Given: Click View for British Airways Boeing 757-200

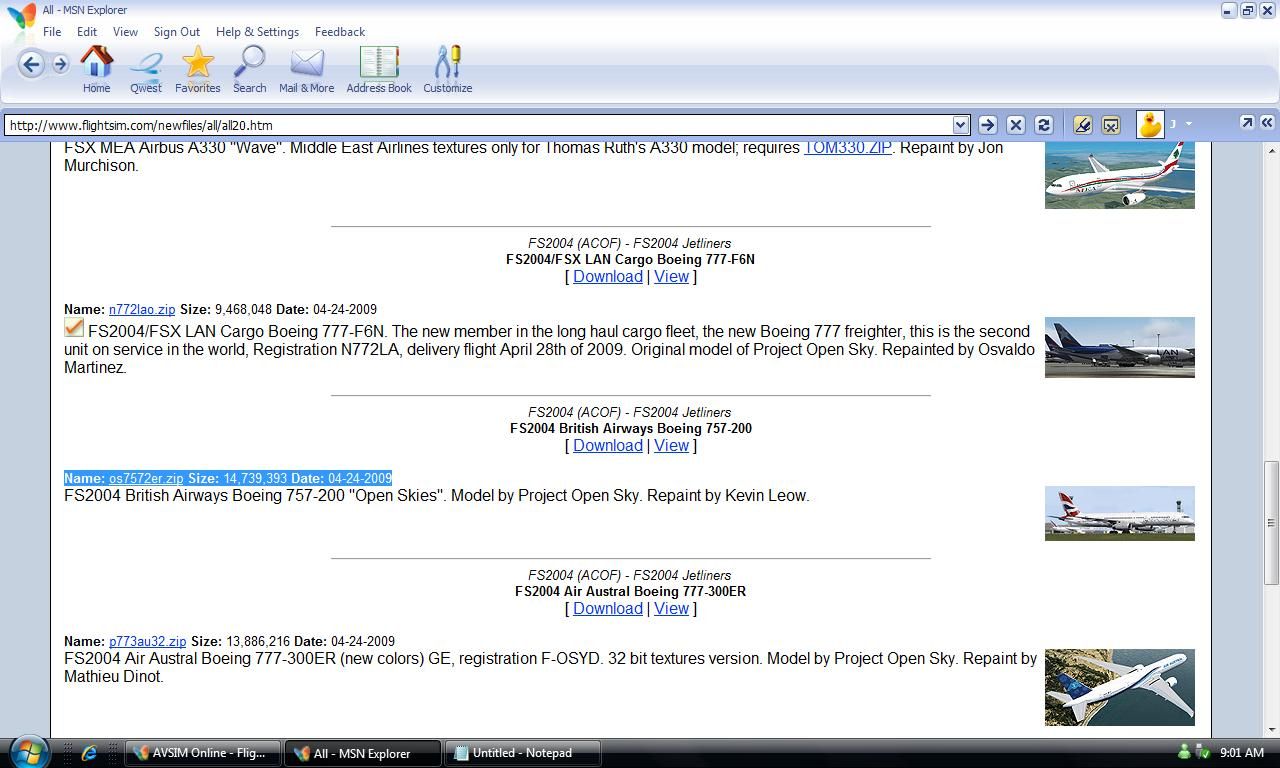Looking at the screenshot, I should [x=671, y=446].
